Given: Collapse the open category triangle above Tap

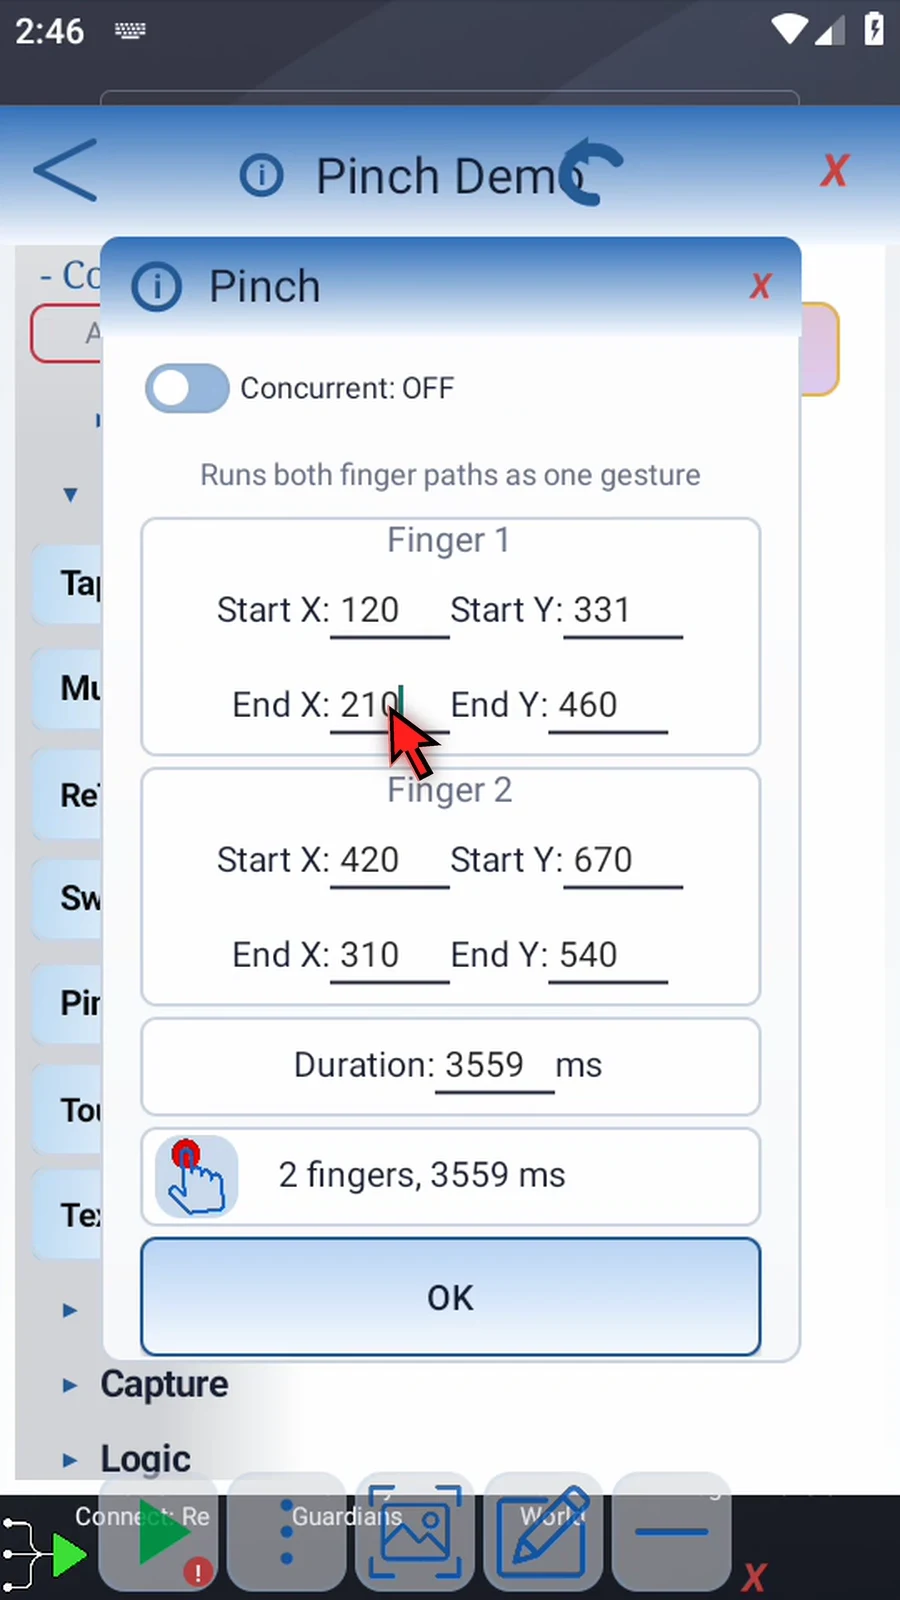Looking at the screenshot, I should [70, 494].
